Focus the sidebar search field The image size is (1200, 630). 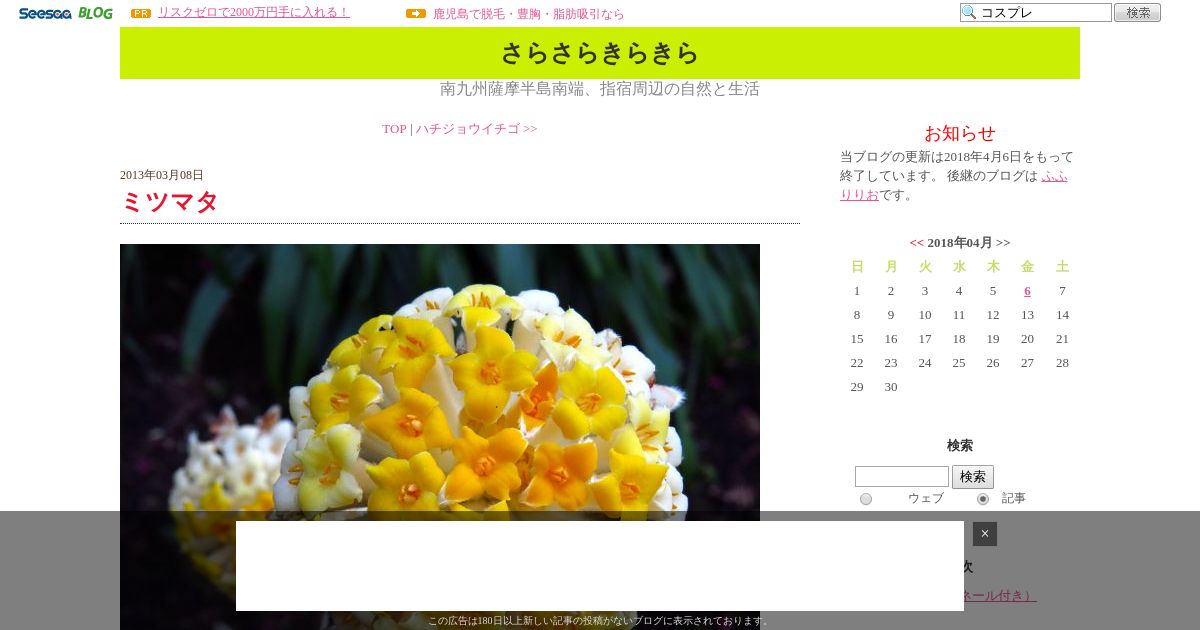click(902, 477)
